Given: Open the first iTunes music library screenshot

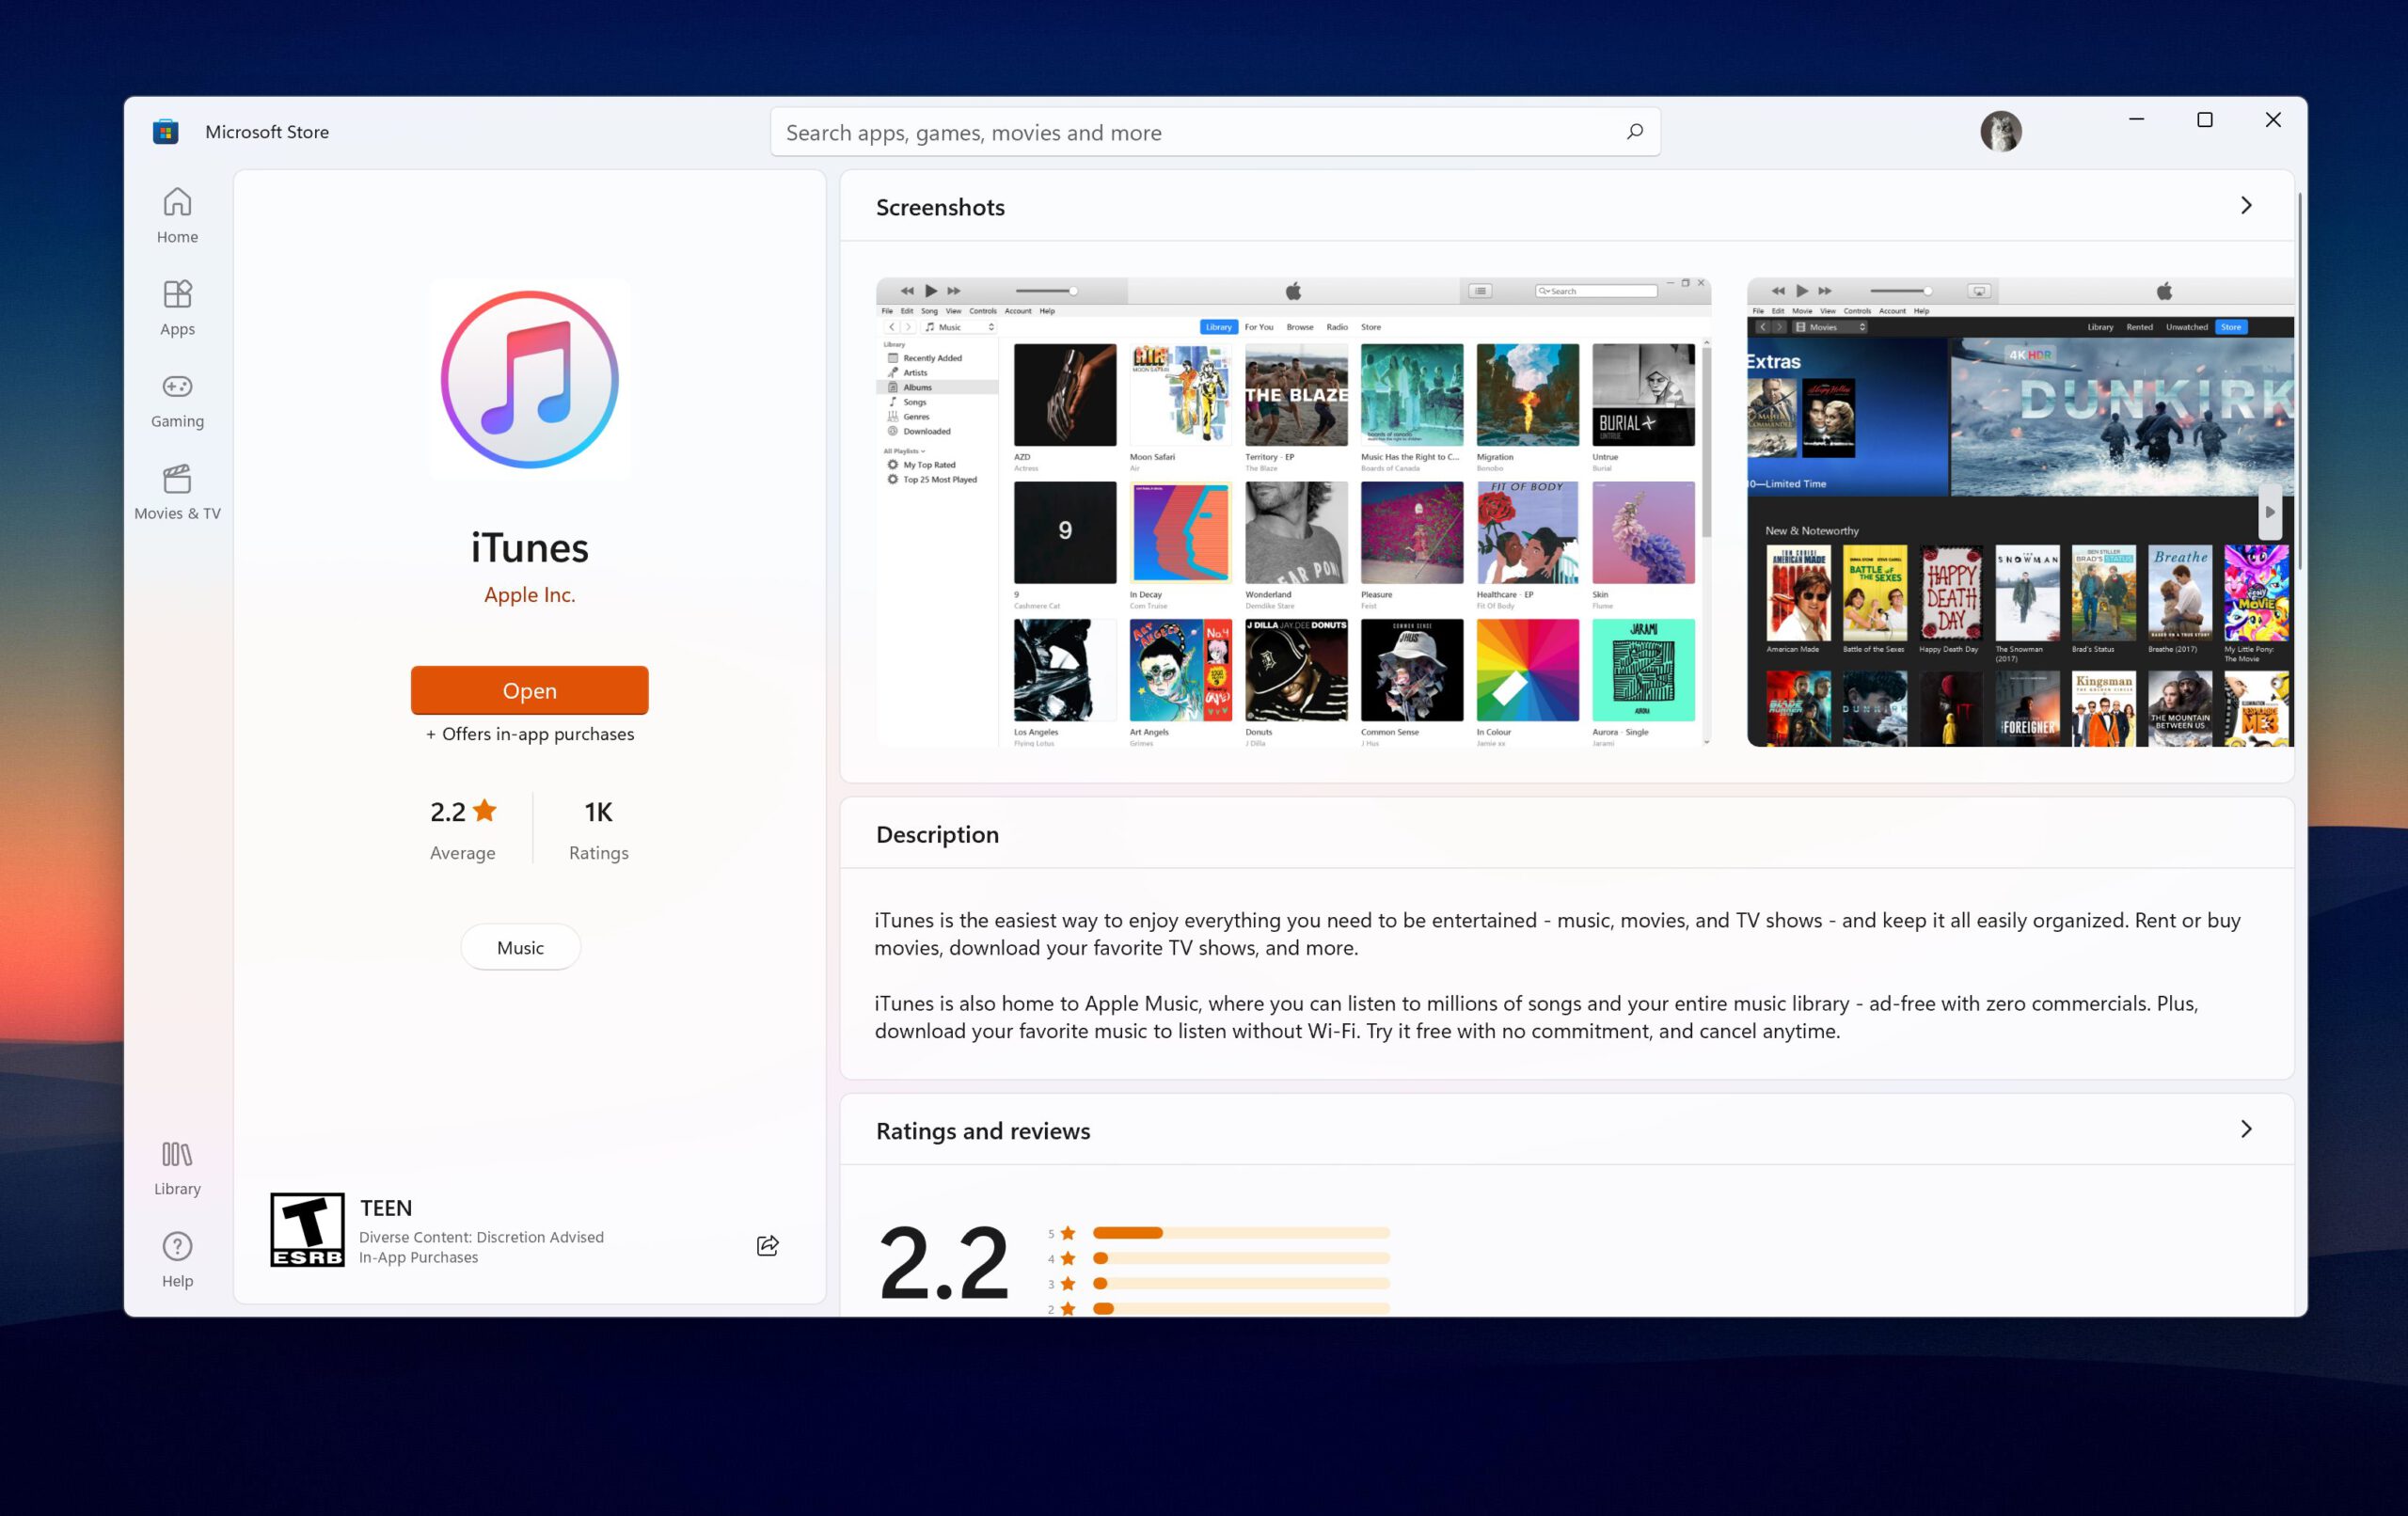Looking at the screenshot, I should coord(1293,512).
